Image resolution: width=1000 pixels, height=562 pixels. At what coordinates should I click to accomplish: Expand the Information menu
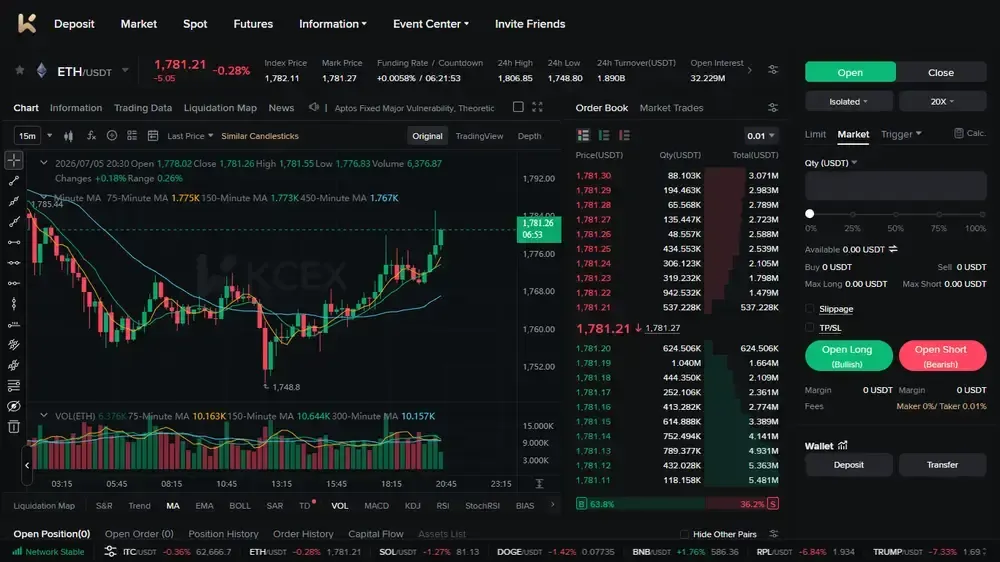(x=333, y=24)
